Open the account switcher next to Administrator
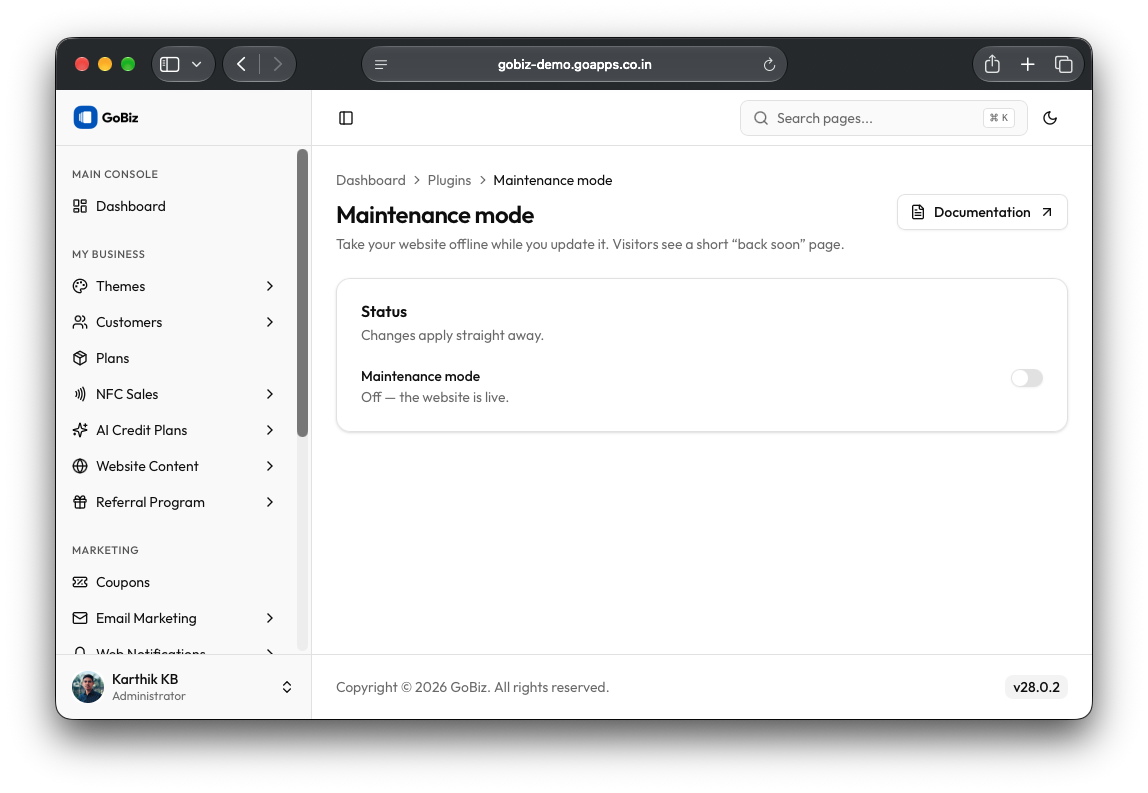This screenshot has width=1148, height=793. 287,687
